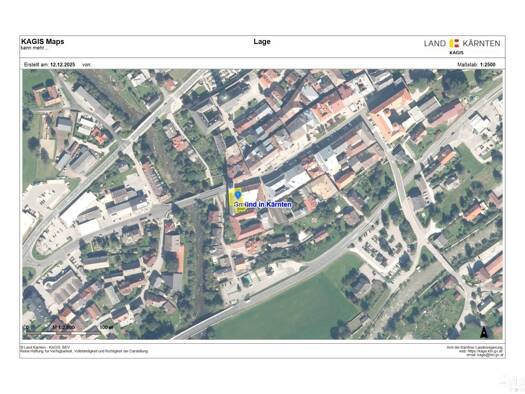
Task: Click the Land Kärnten red-yellow crest logo
Action: click(454, 43)
